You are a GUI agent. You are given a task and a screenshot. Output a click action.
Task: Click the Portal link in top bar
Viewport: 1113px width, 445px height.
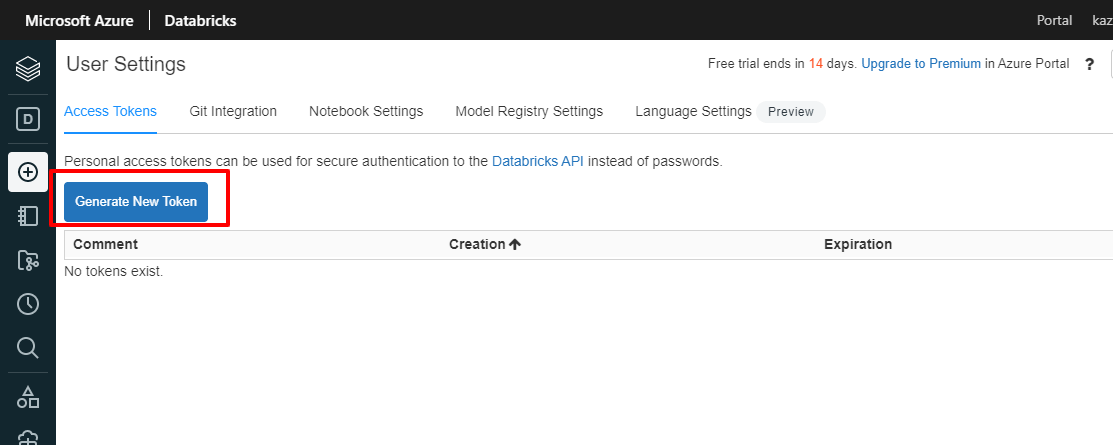point(1055,20)
